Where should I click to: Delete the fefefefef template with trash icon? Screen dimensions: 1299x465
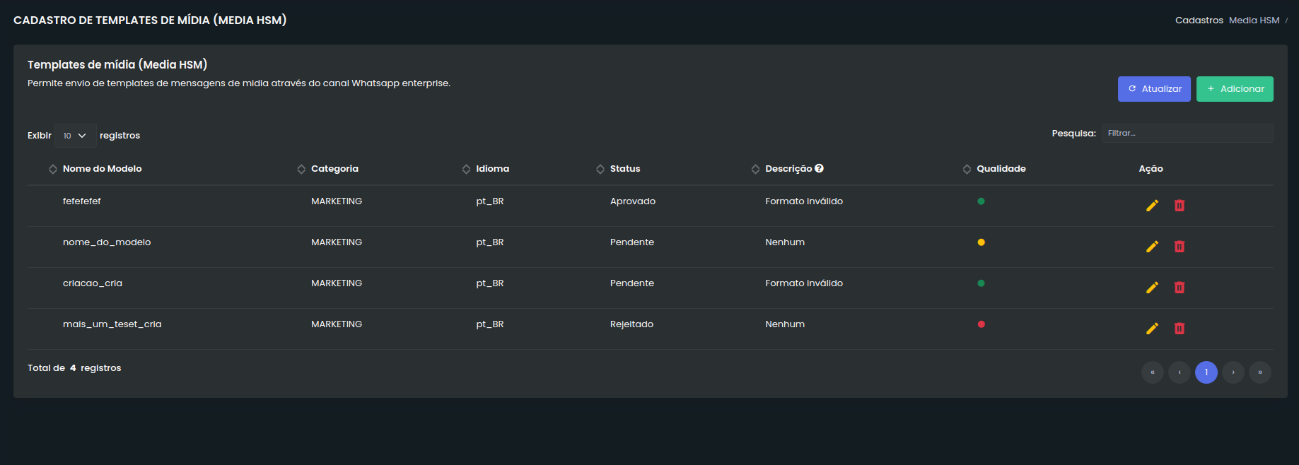[x=1179, y=205]
